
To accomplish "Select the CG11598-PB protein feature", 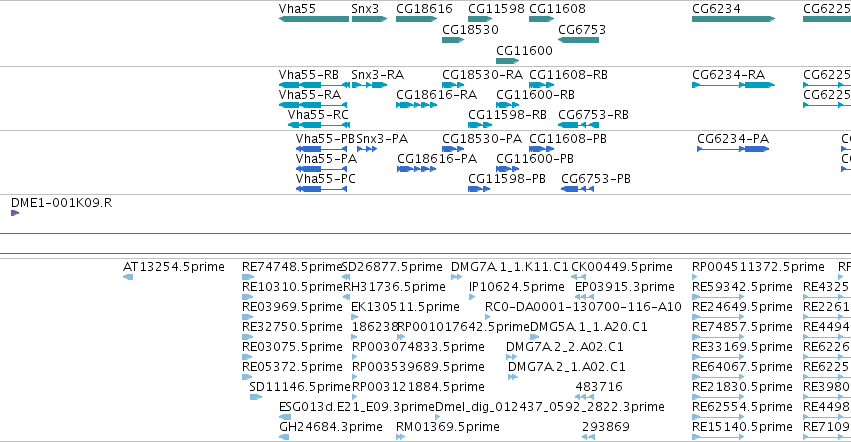I will pyautogui.click(x=479, y=189).
